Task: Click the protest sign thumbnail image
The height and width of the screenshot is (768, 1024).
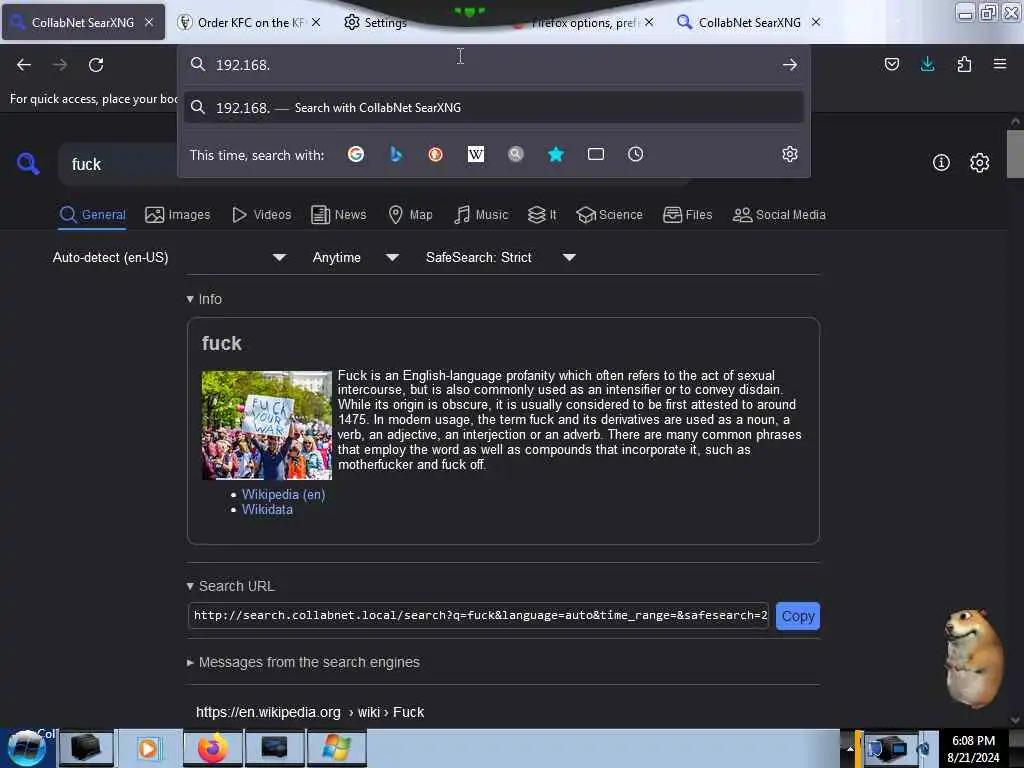Action: point(266,425)
